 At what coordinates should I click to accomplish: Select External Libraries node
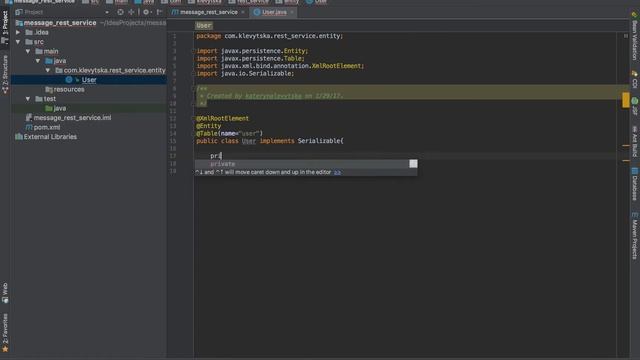click(50, 137)
